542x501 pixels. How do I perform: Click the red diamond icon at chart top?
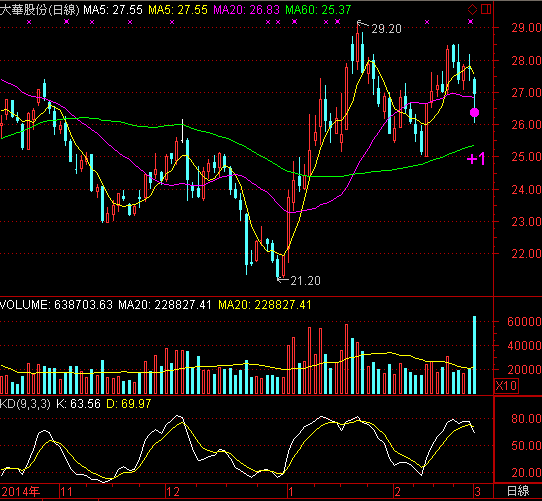473,9
